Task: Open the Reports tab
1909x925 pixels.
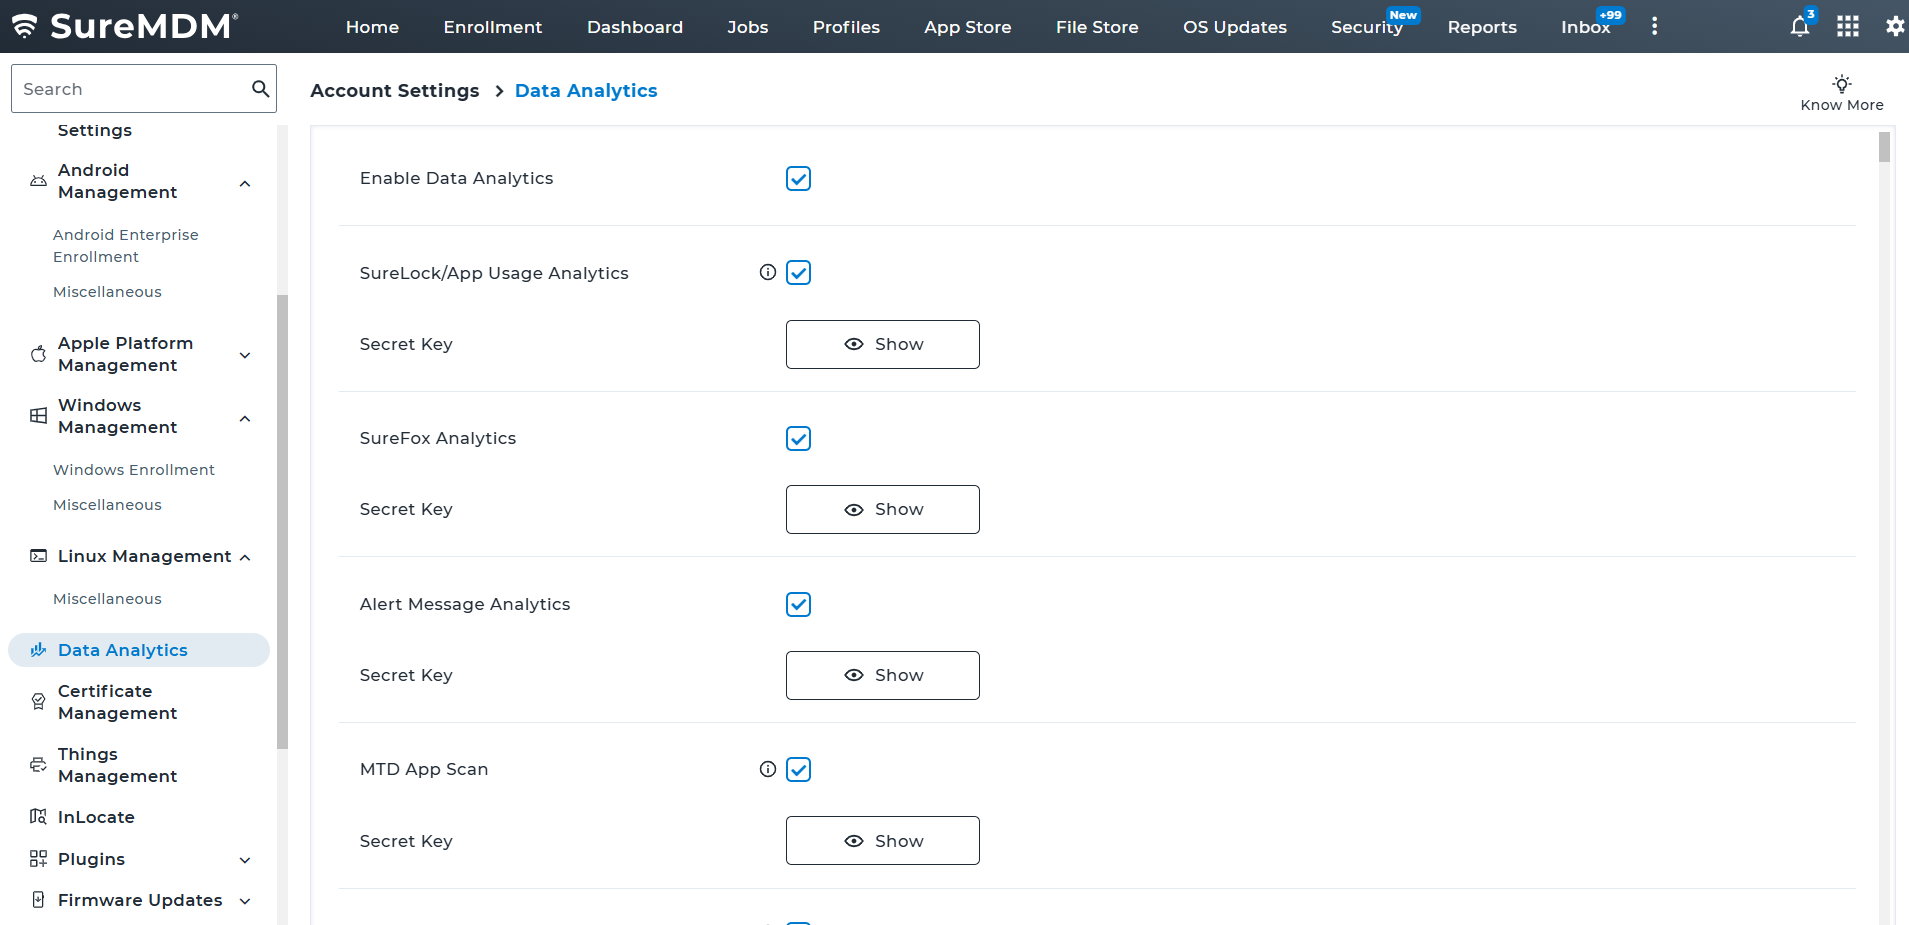Action: 1482,27
